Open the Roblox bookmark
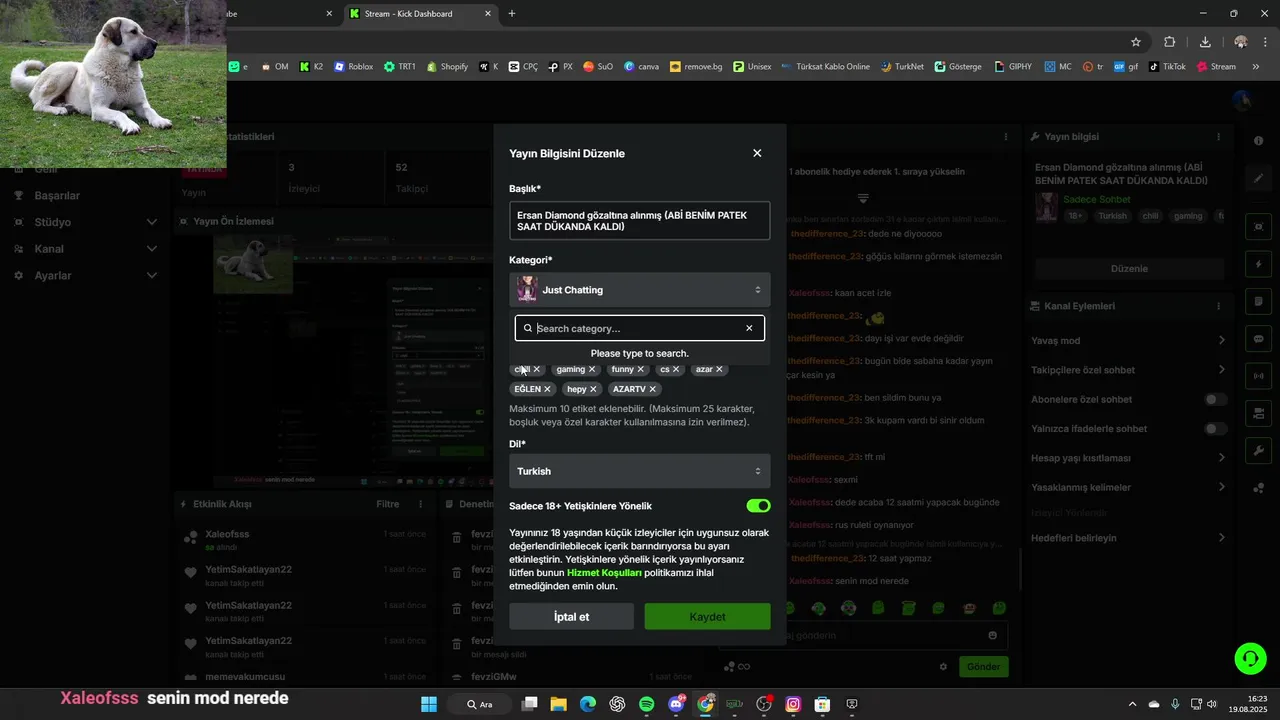The width and height of the screenshot is (1280, 720). coord(354,67)
